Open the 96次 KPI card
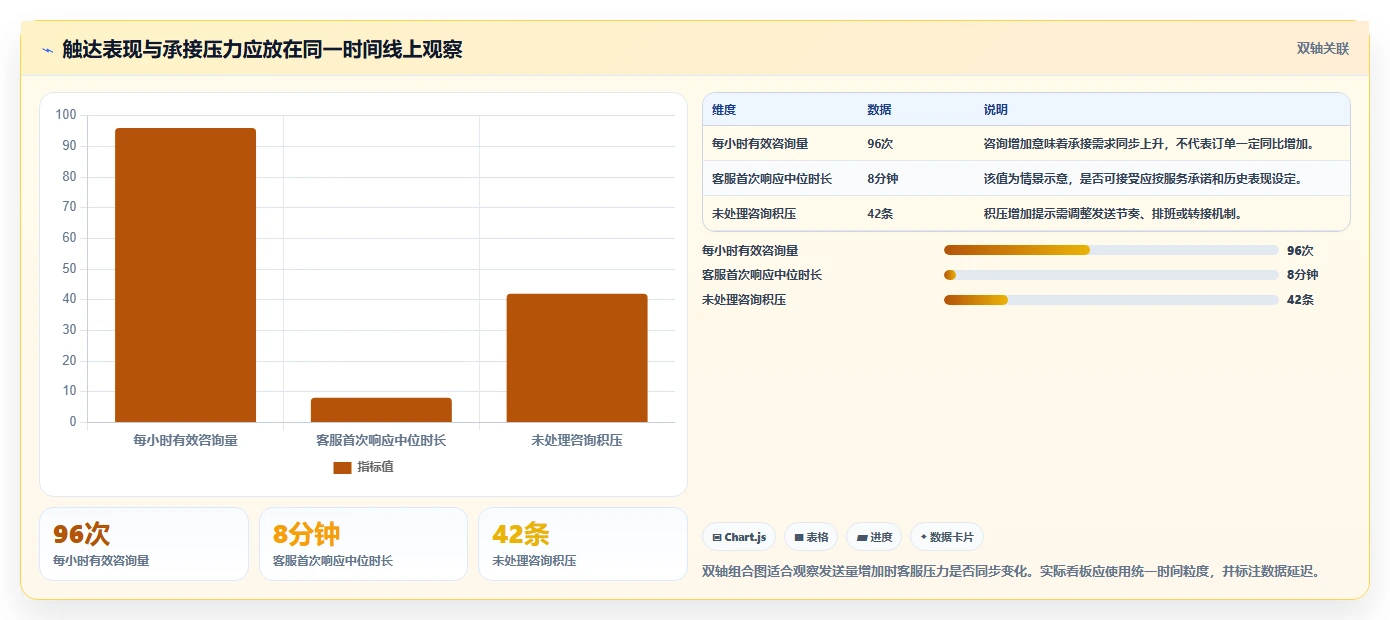The width and height of the screenshot is (1390, 620). click(x=144, y=544)
